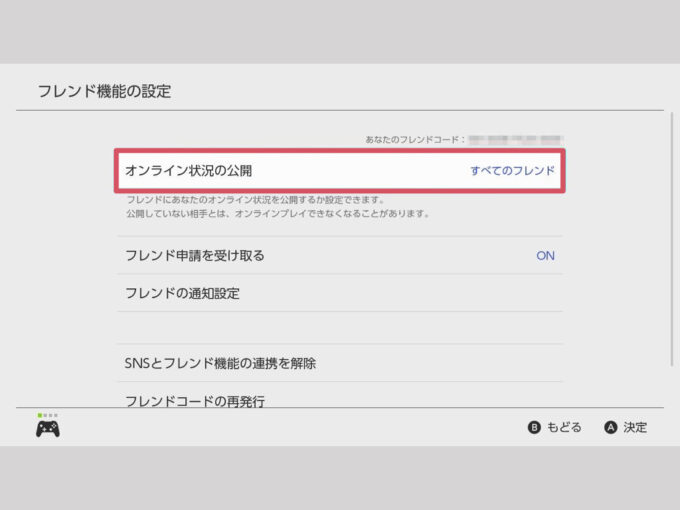Click the green player indicator dots
The height and width of the screenshot is (510, 680).
pyautogui.click(x=48, y=415)
